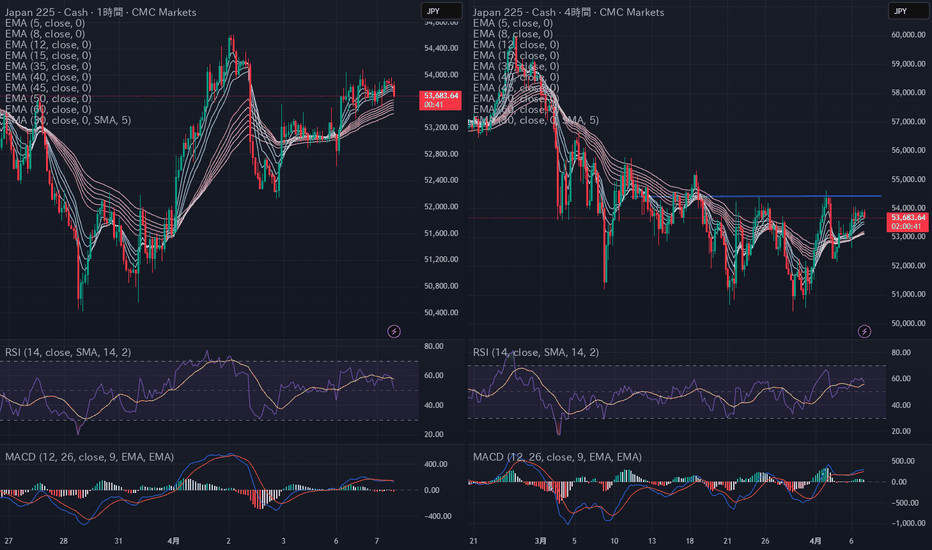Viewport: 932px width, 550px height.
Task: Click the red 53,683.64 price label on 4-hour chart
Action: tap(909, 217)
